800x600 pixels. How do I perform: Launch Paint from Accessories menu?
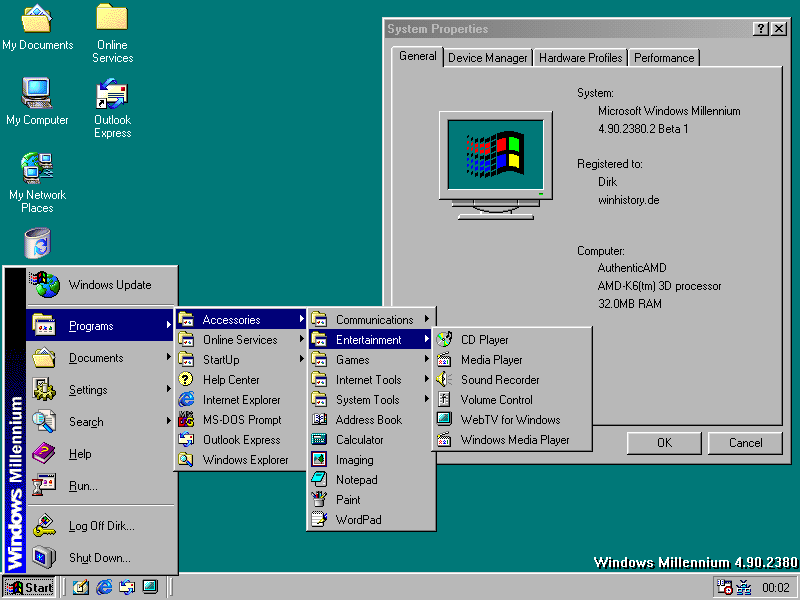pos(371,499)
